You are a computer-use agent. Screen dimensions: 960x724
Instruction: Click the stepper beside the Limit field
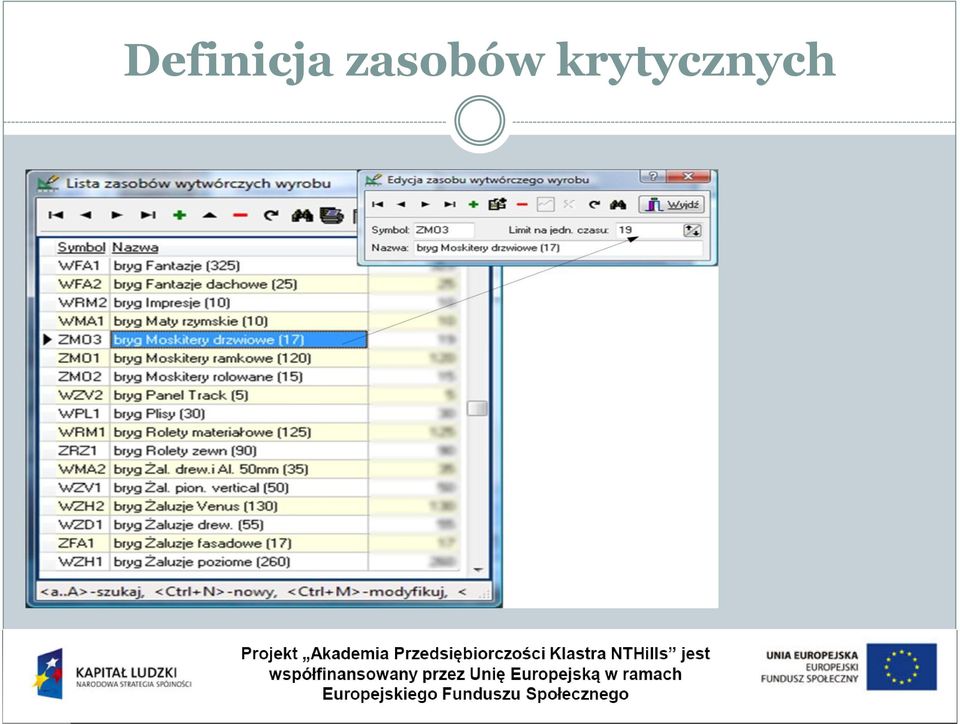(x=692, y=230)
